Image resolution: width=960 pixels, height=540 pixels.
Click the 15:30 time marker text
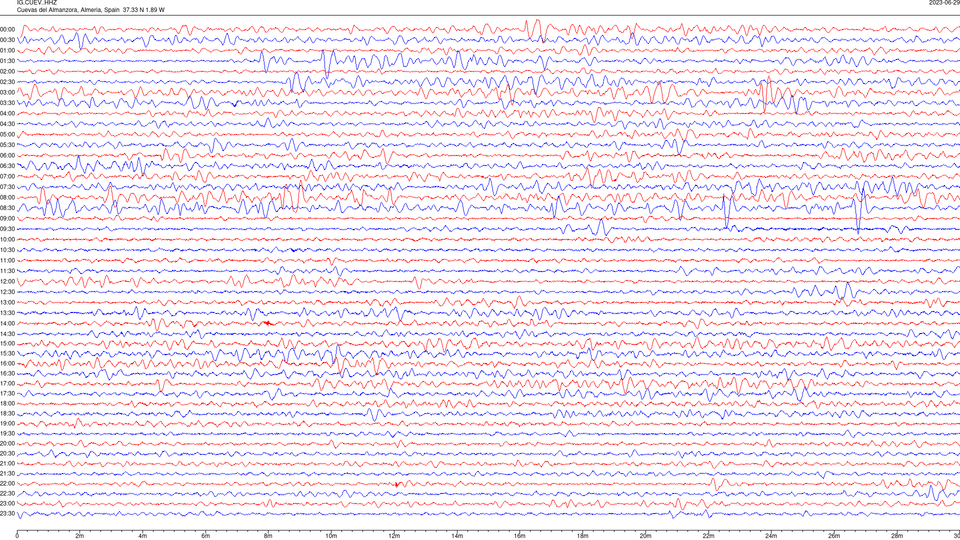tap(7, 353)
